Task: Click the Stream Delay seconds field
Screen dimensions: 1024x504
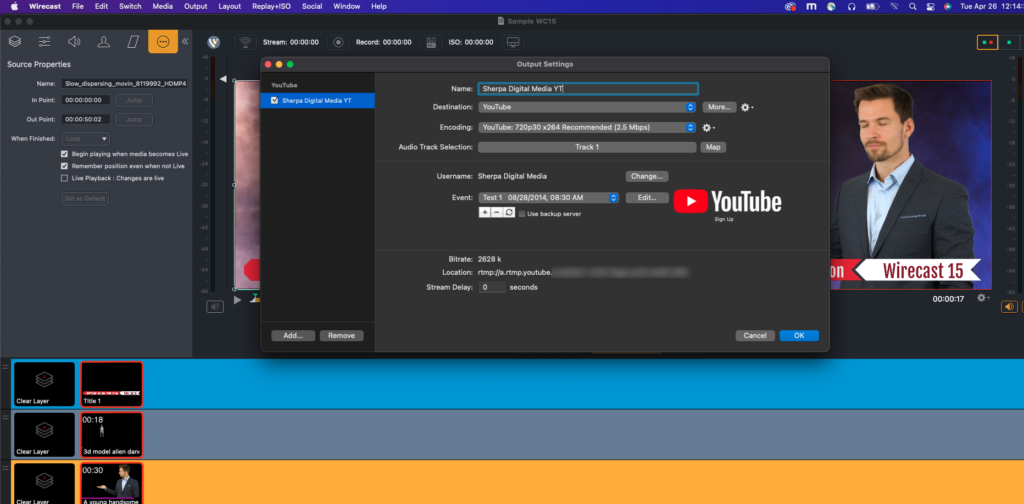Action: pyautogui.click(x=491, y=287)
